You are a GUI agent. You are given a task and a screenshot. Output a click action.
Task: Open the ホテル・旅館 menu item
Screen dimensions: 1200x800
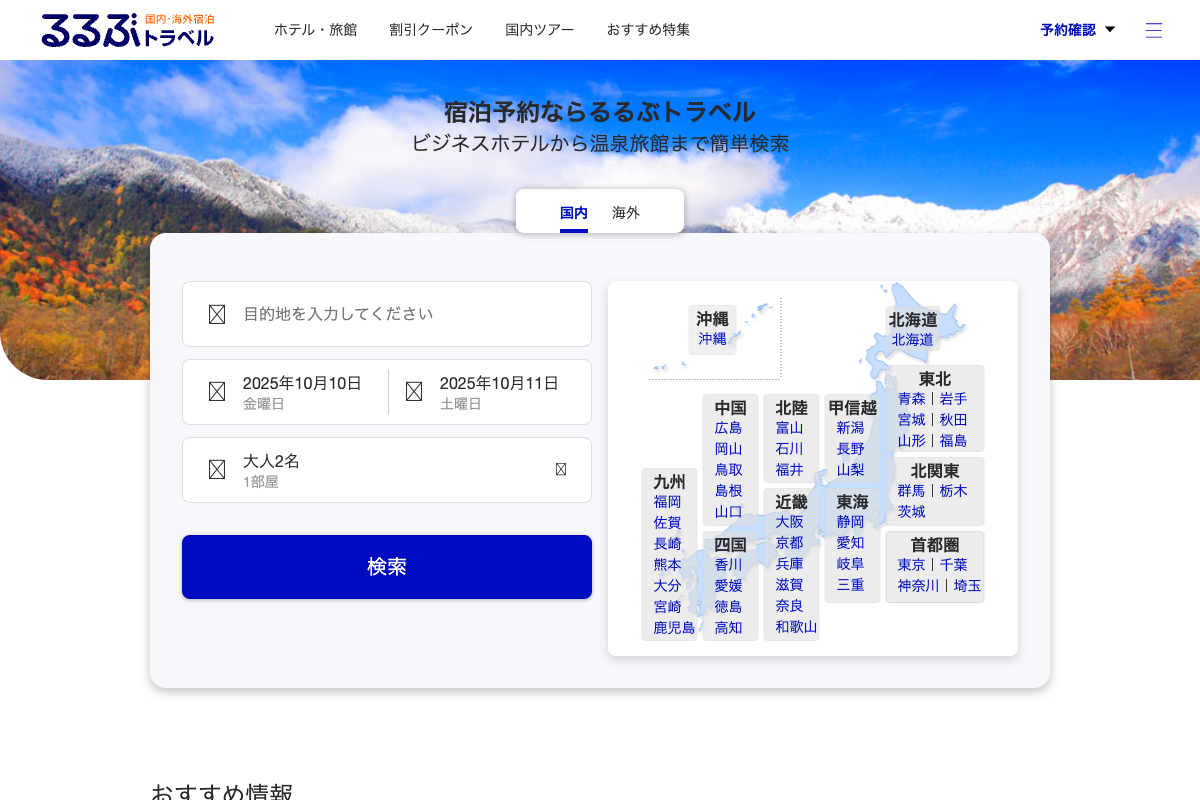(315, 30)
